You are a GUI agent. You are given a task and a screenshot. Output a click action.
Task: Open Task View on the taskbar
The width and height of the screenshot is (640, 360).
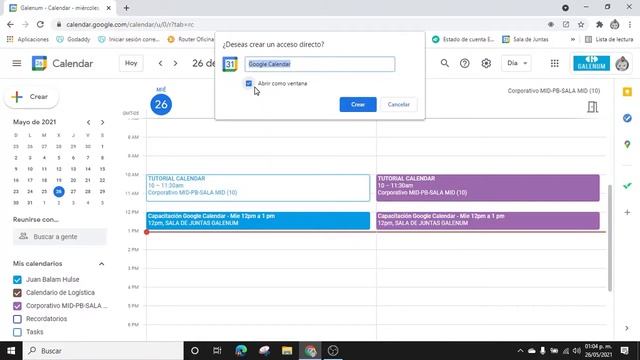point(217,351)
